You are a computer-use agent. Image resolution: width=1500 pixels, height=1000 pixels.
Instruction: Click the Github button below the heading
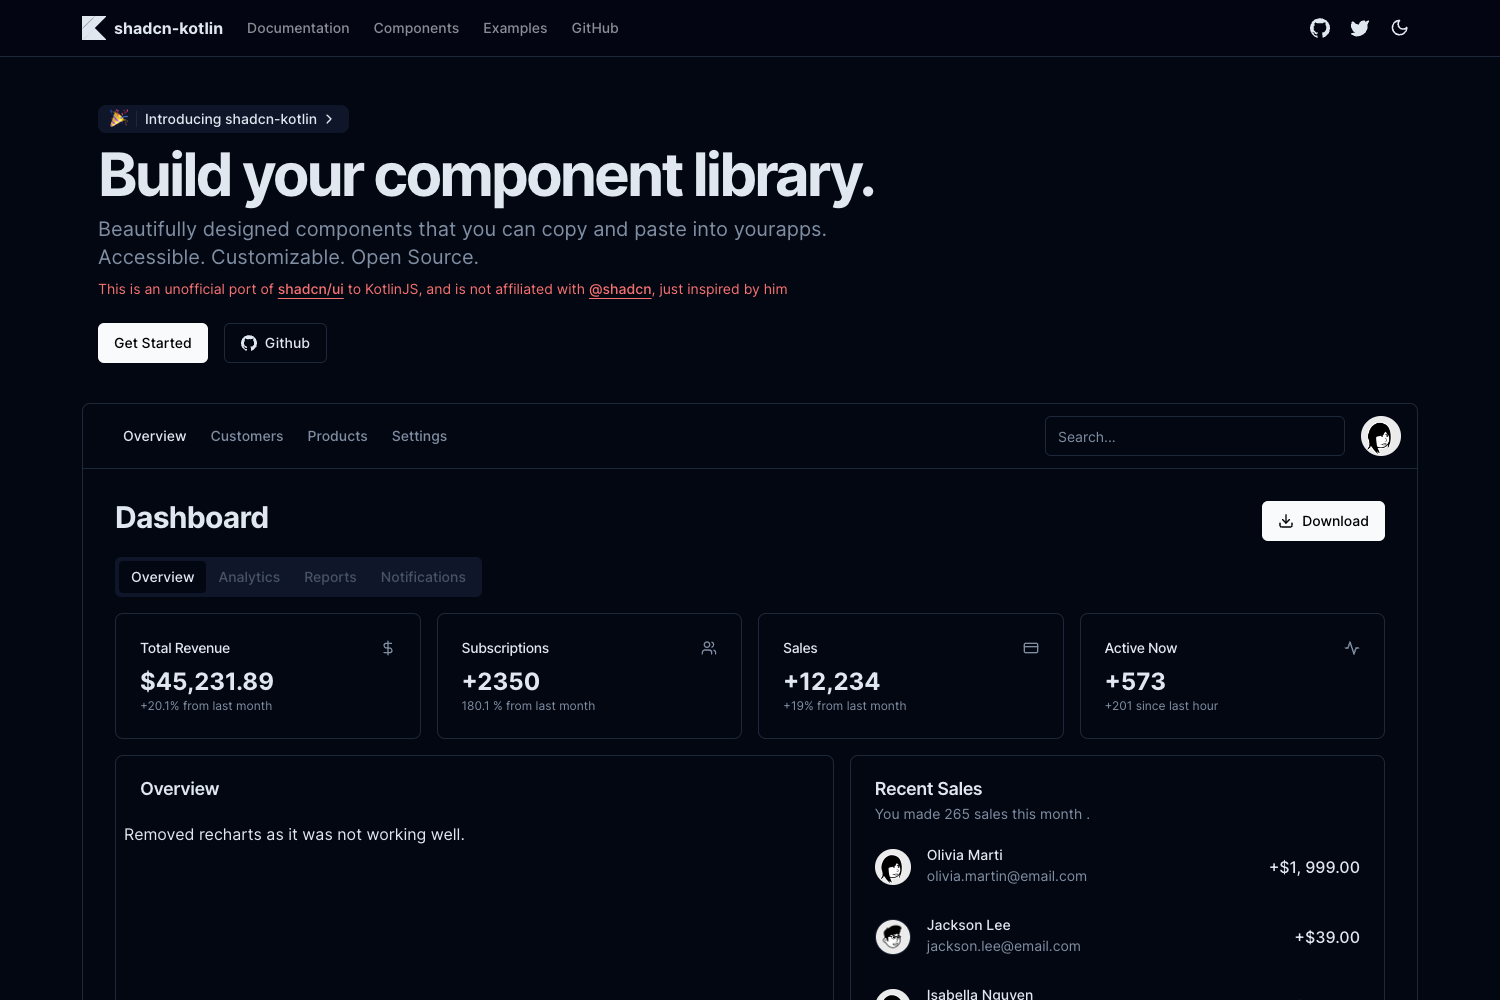(275, 343)
